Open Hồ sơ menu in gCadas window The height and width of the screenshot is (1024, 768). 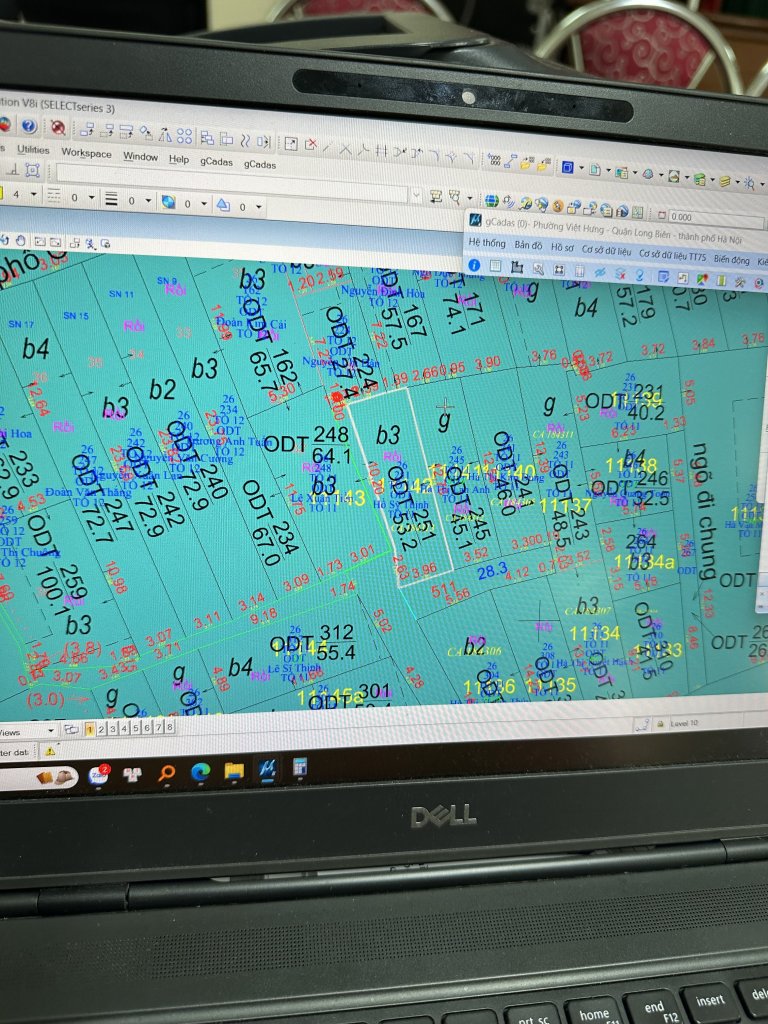562,247
